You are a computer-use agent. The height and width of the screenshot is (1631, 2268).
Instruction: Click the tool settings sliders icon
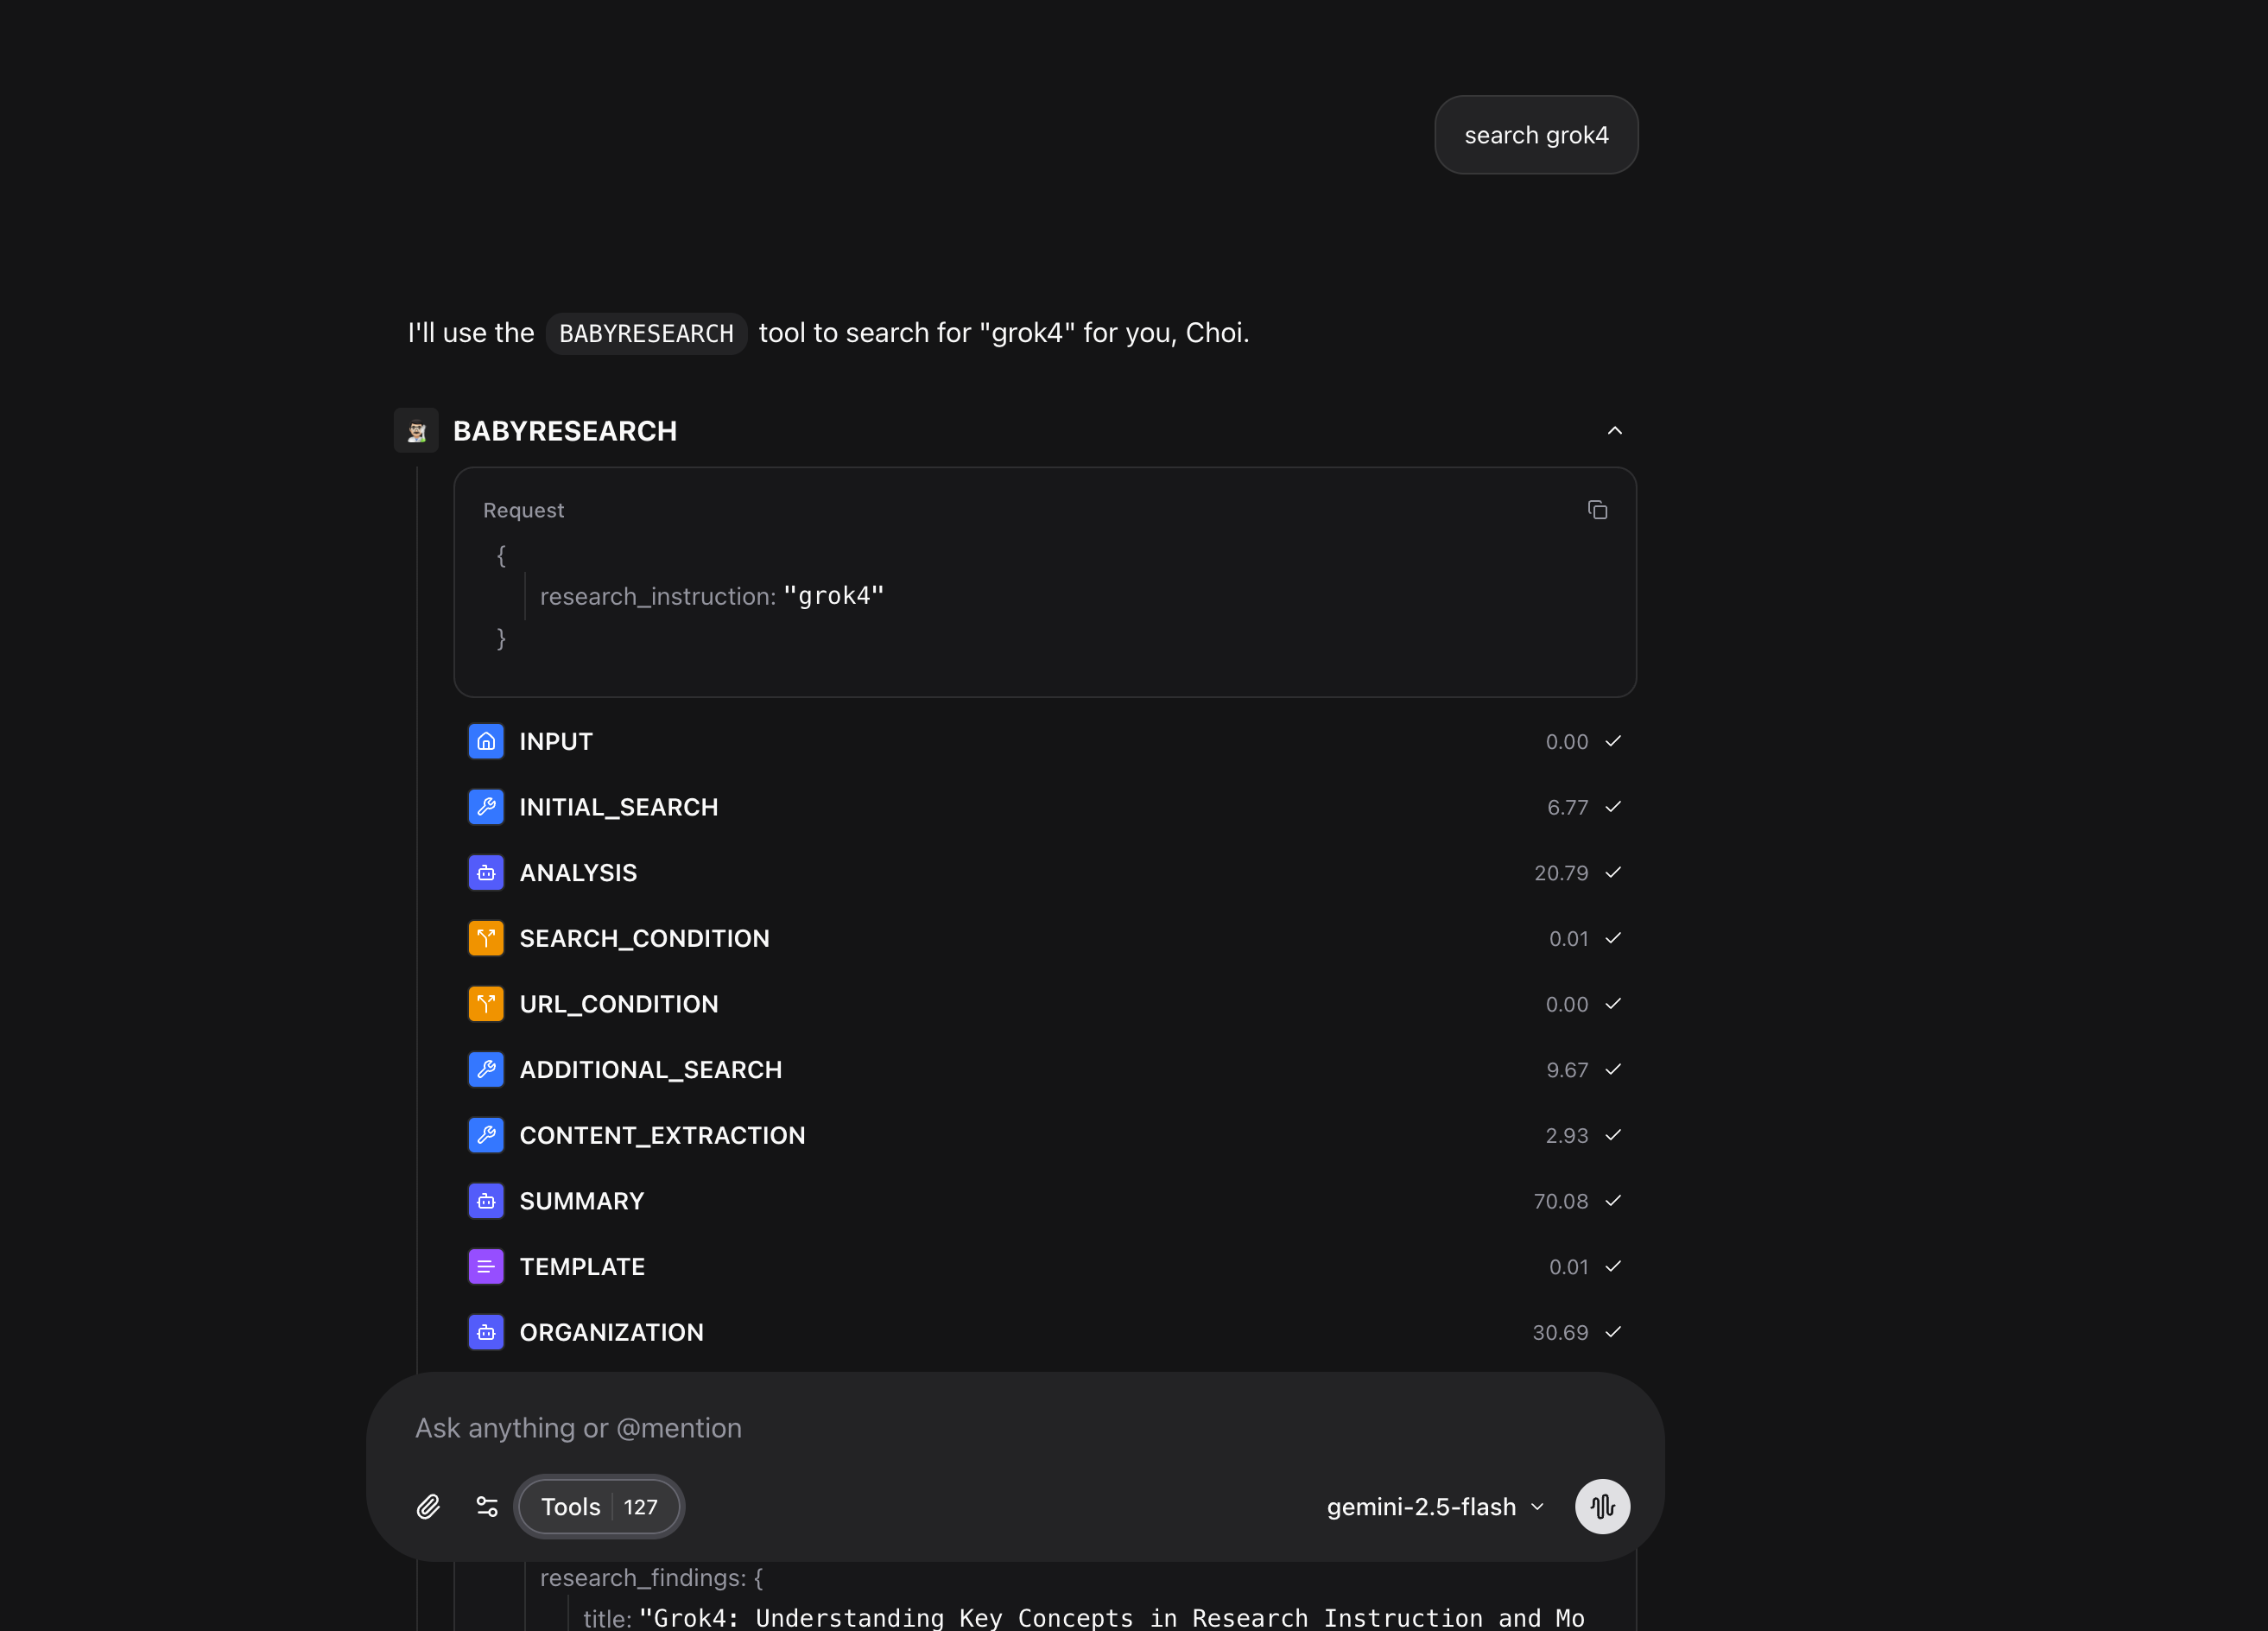click(487, 1506)
